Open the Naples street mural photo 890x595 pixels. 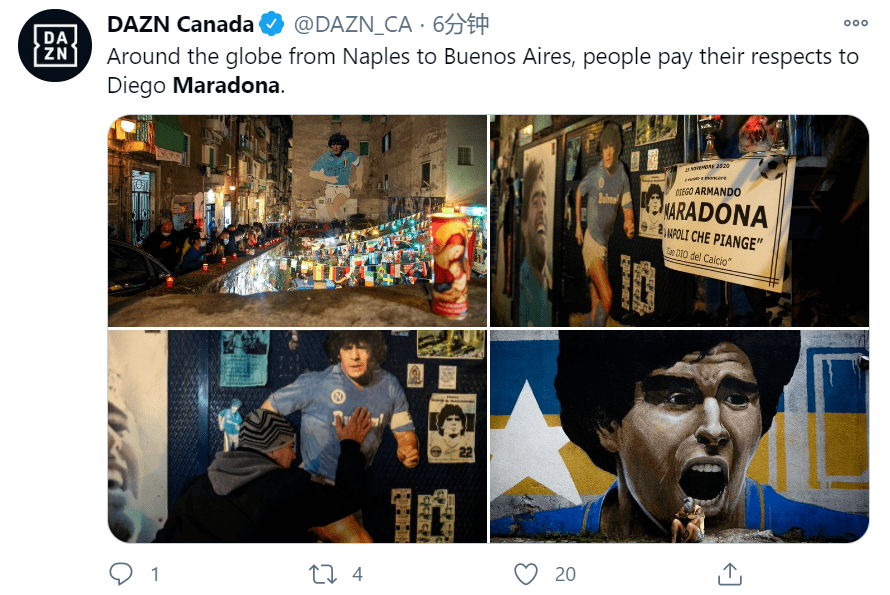297,221
